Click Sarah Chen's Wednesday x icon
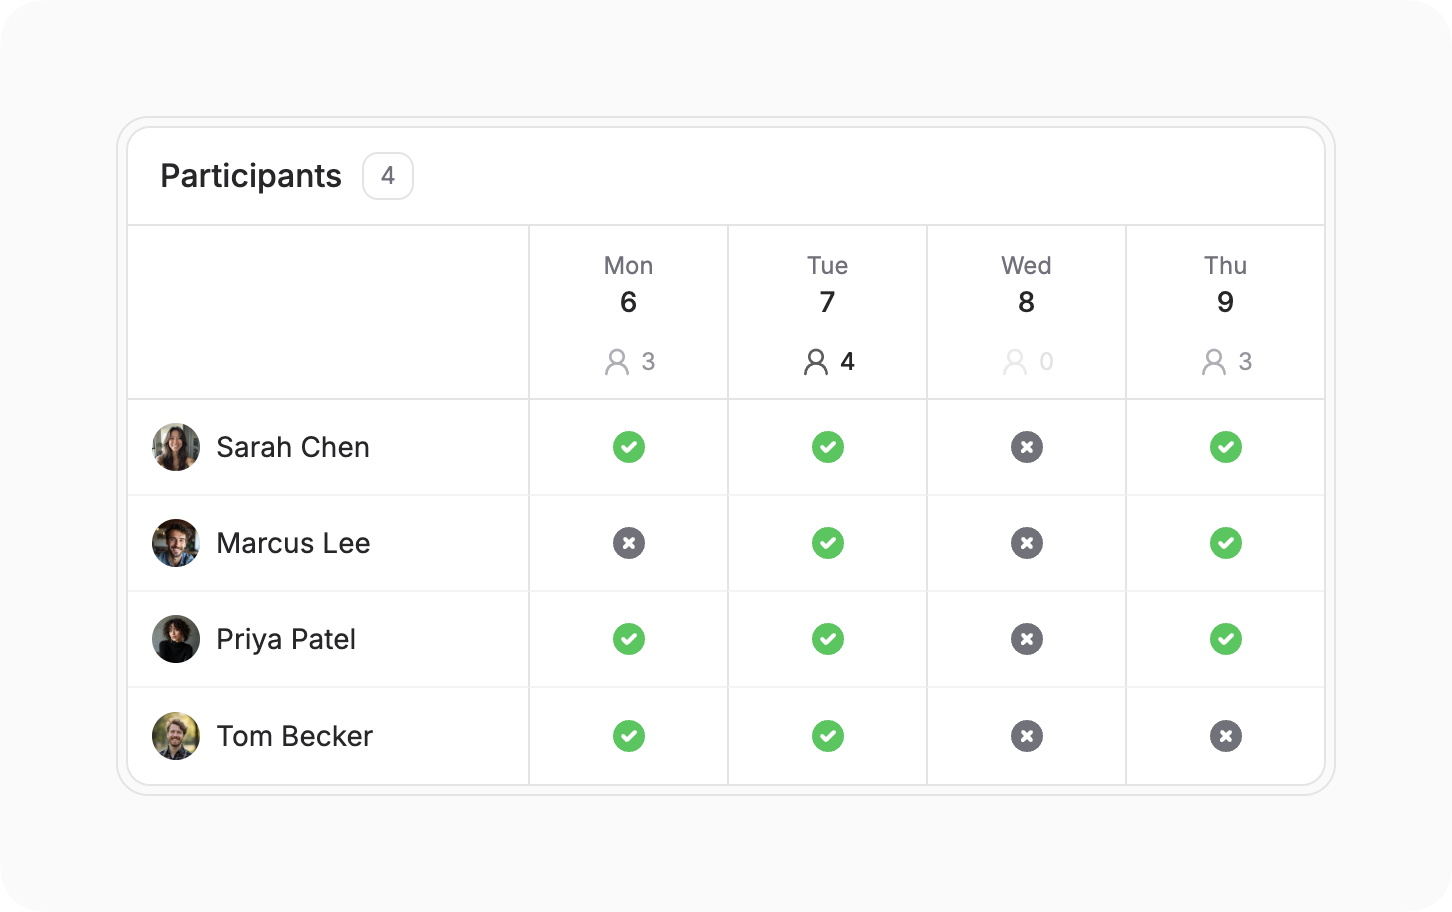The width and height of the screenshot is (1452, 912). click(1027, 447)
